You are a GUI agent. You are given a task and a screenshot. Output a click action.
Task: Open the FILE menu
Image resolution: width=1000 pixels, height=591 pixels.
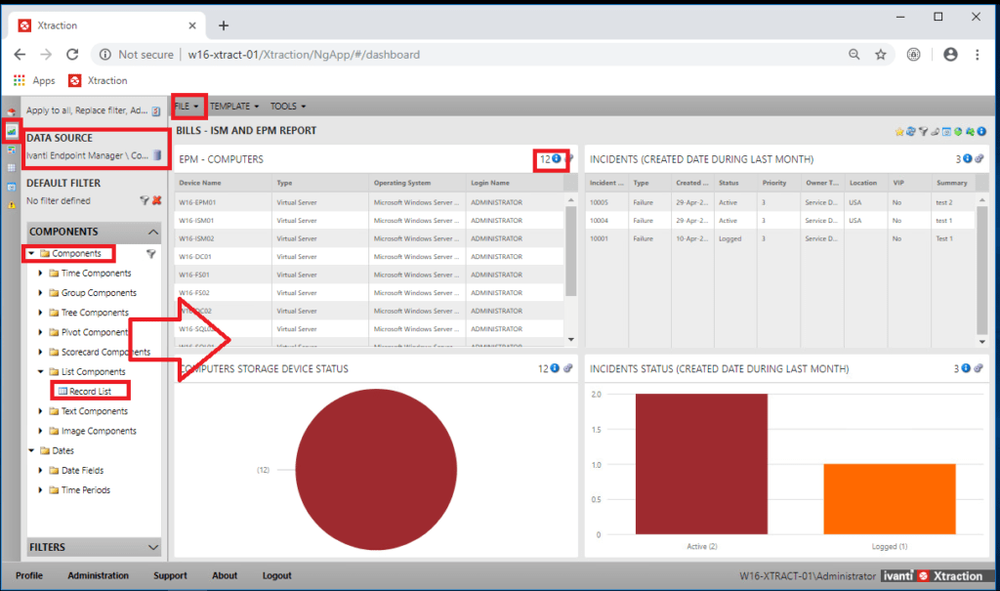(184, 106)
